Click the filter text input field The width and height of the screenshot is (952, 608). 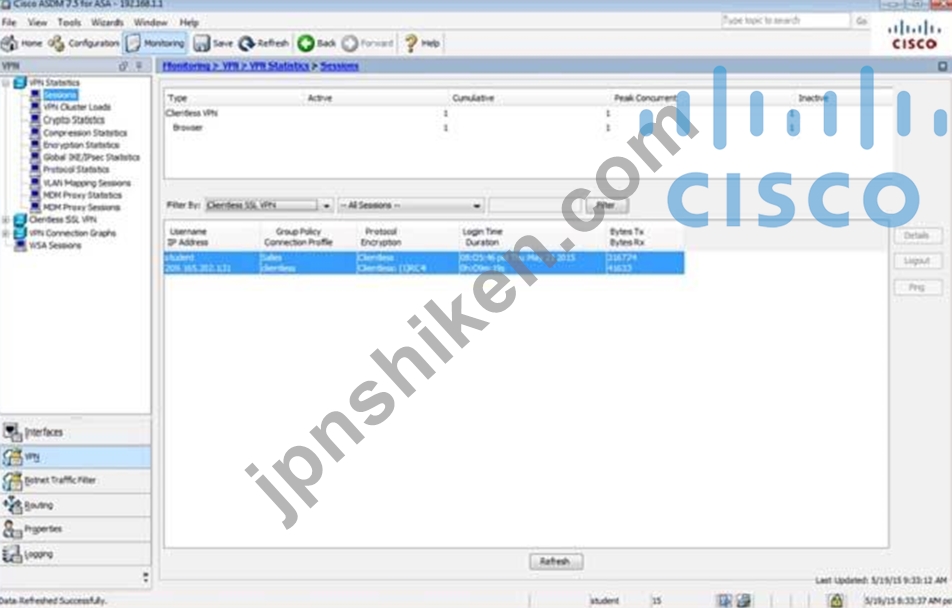535,205
